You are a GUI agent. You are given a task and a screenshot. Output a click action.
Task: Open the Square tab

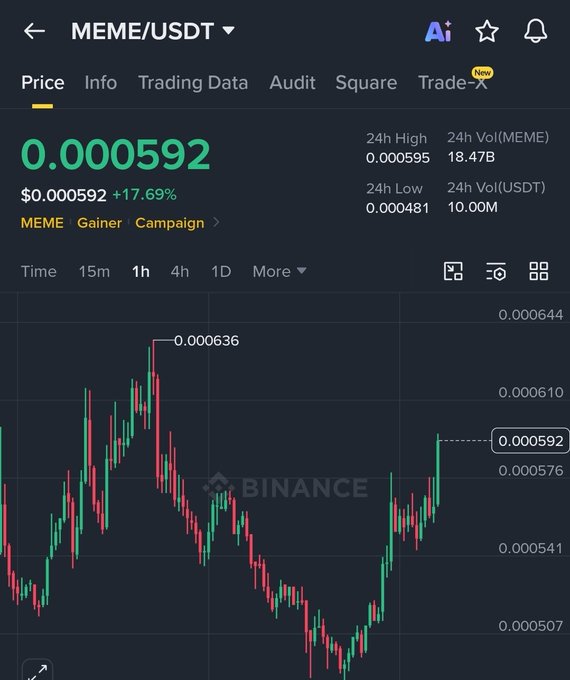click(366, 82)
